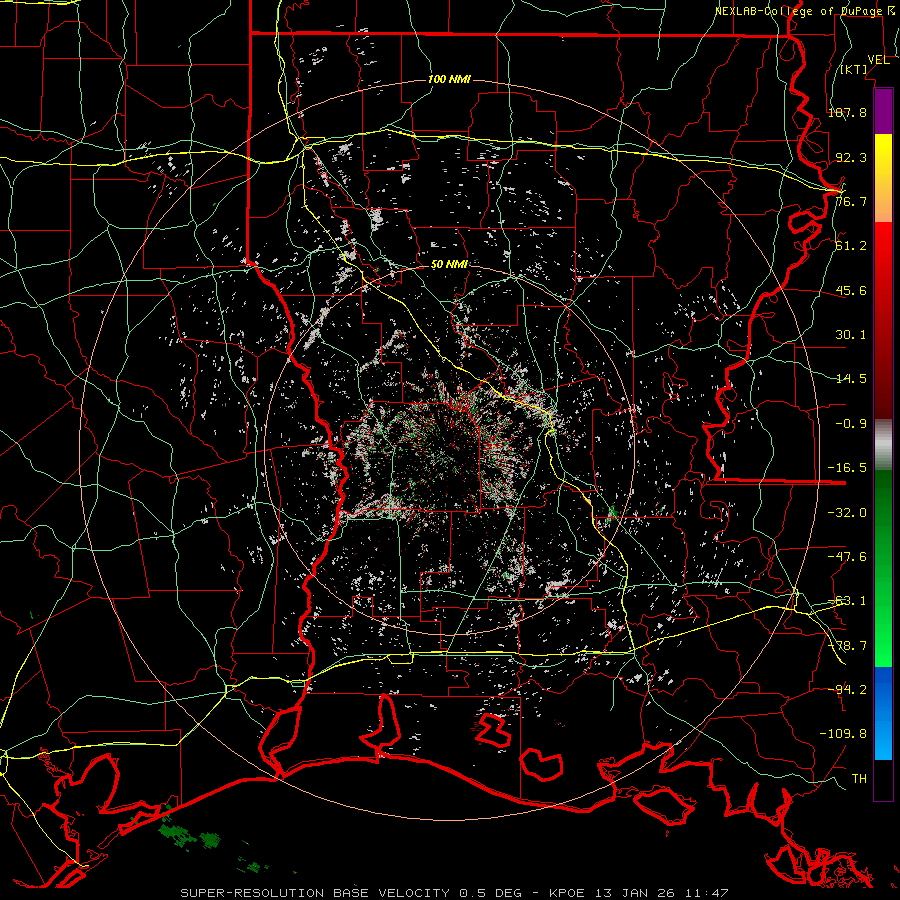Screen dimensions: 900x900
Task: Click the -94.2 velocity scale value
Action: [847, 690]
